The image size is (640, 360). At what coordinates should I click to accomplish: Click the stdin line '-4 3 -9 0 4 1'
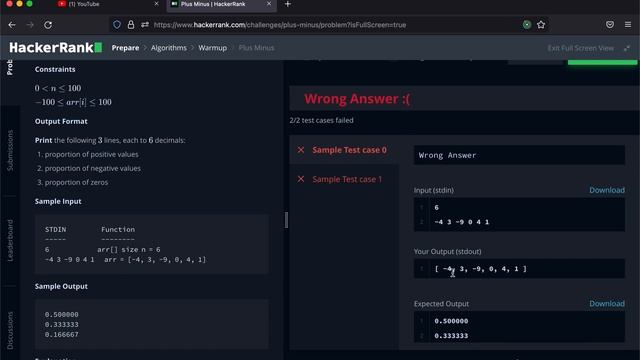click(462, 222)
